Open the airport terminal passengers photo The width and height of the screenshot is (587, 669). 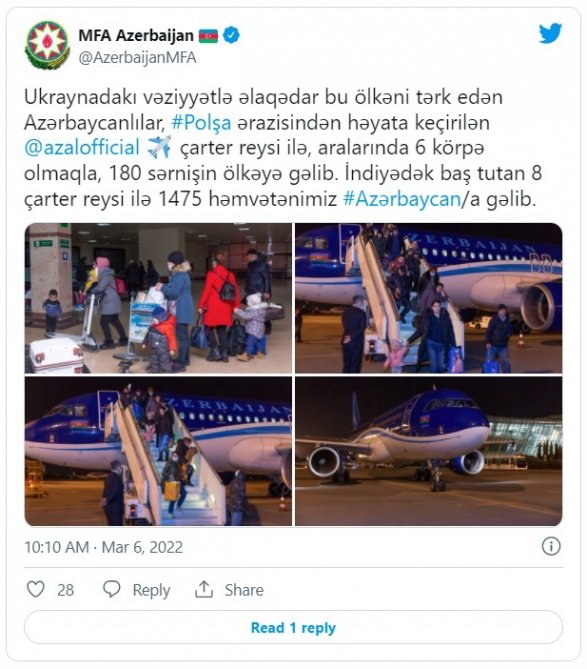[158, 298]
